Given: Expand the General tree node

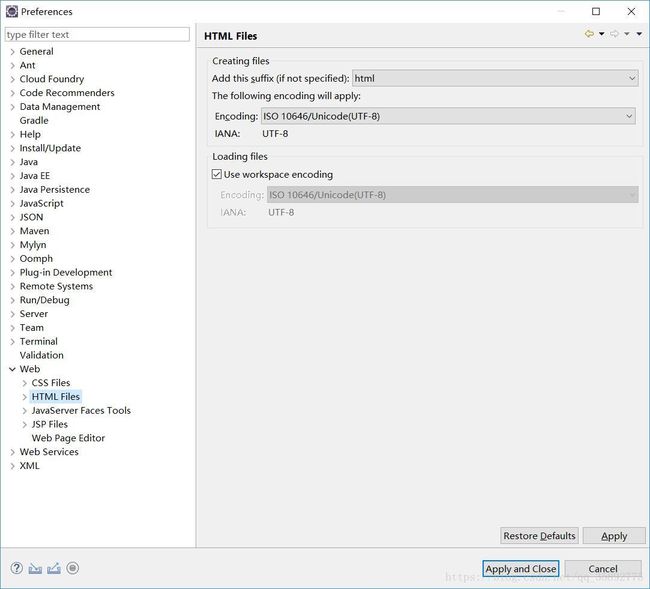Looking at the screenshot, I should pos(12,52).
